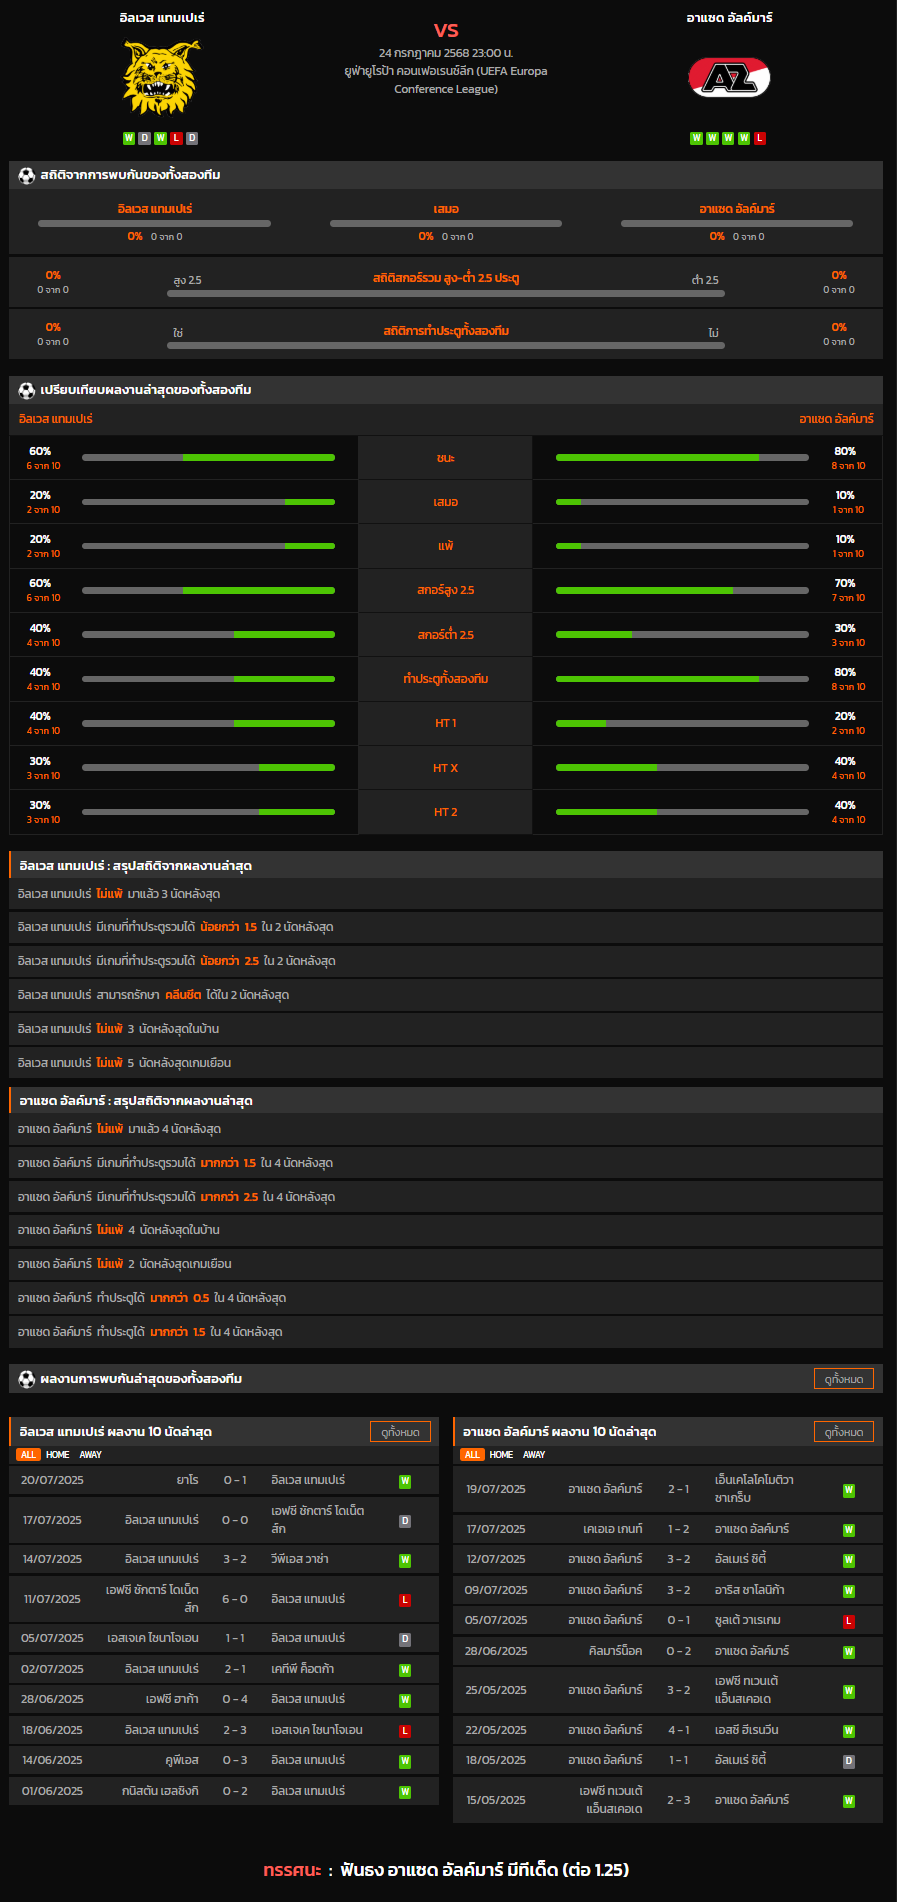The image size is (897, 1902).
Task: Click the red L form badge under AZ logo
Action: pos(760,138)
